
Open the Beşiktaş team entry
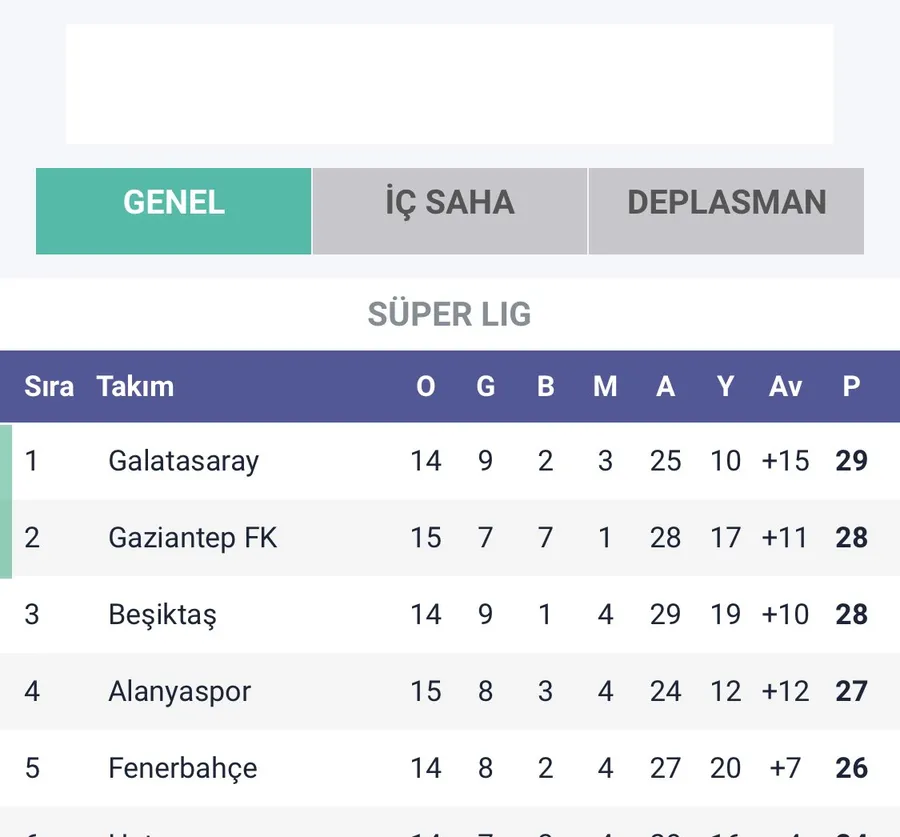tap(162, 615)
